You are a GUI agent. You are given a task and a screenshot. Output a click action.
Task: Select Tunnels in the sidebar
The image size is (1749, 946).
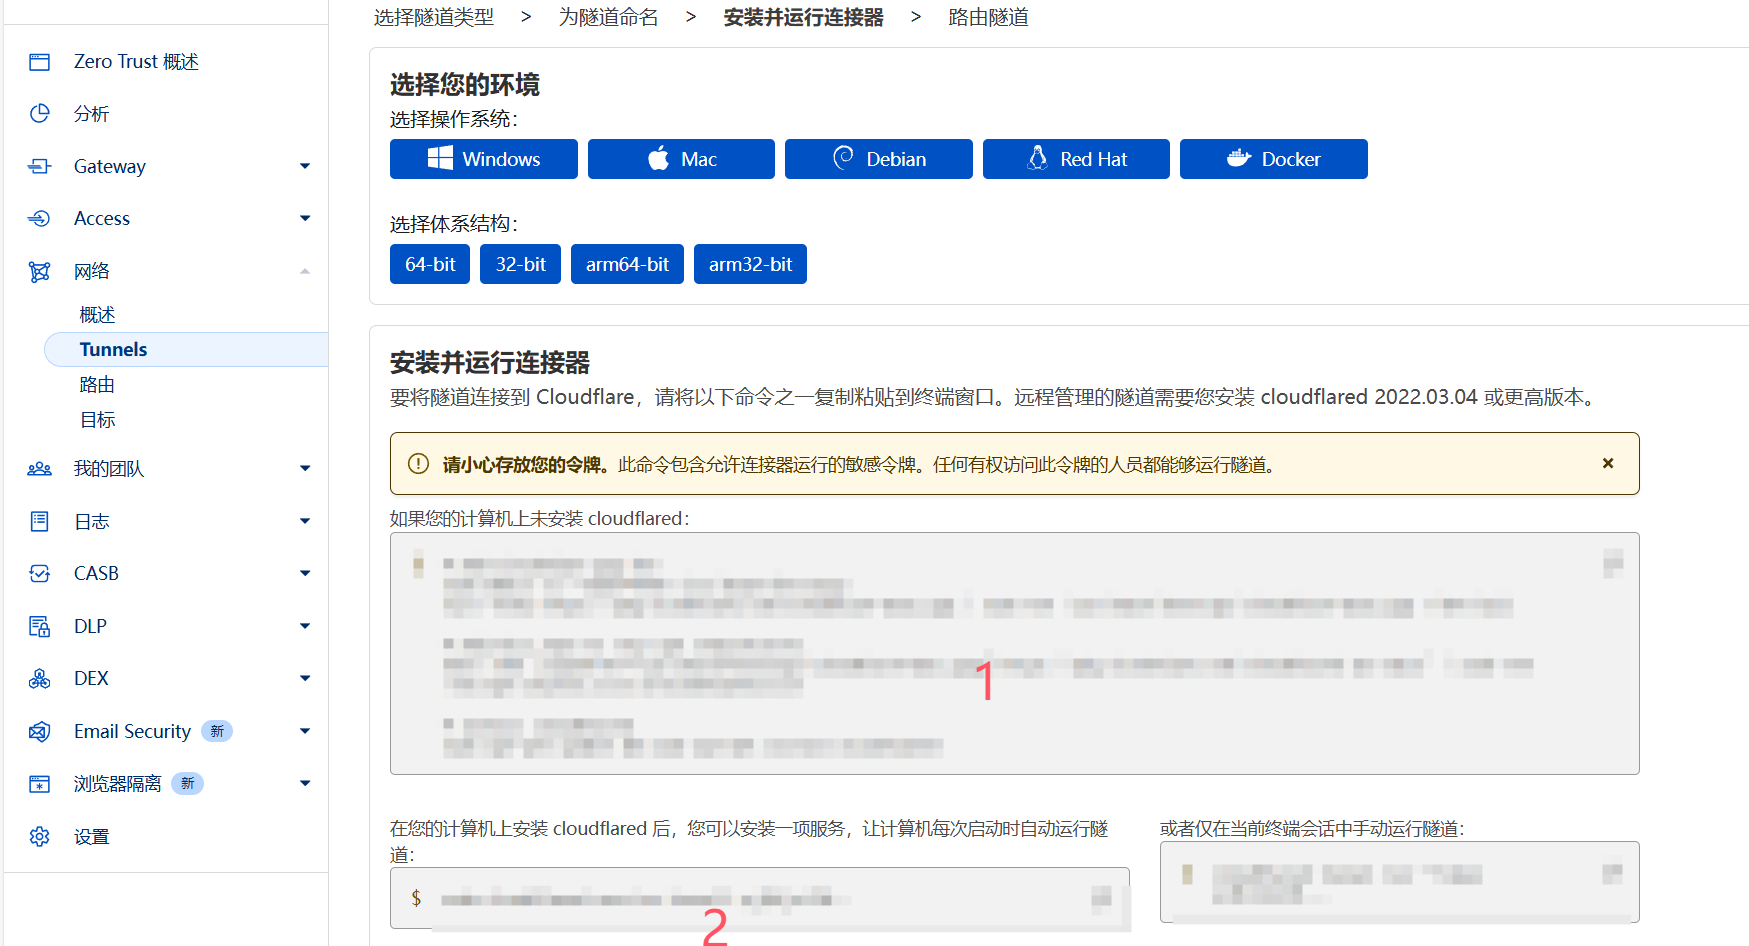(x=186, y=349)
